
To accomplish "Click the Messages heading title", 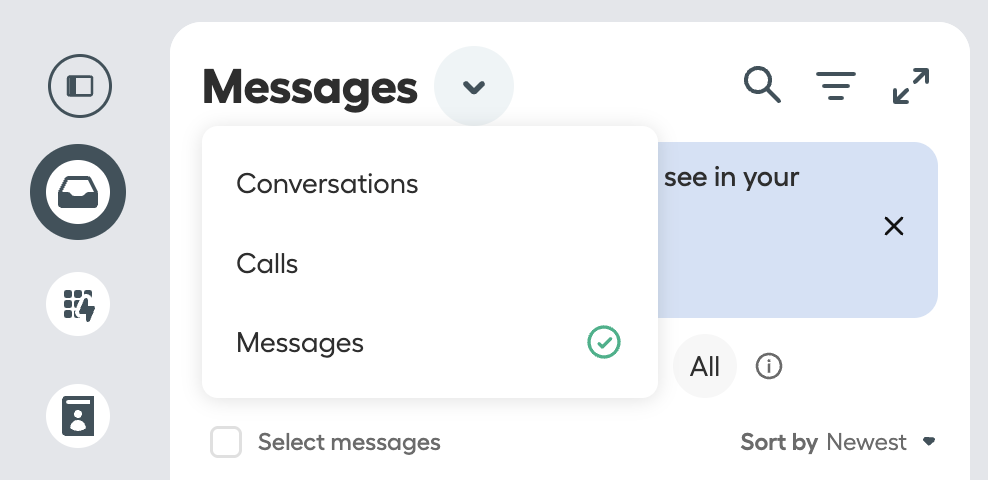I will tap(310, 88).
